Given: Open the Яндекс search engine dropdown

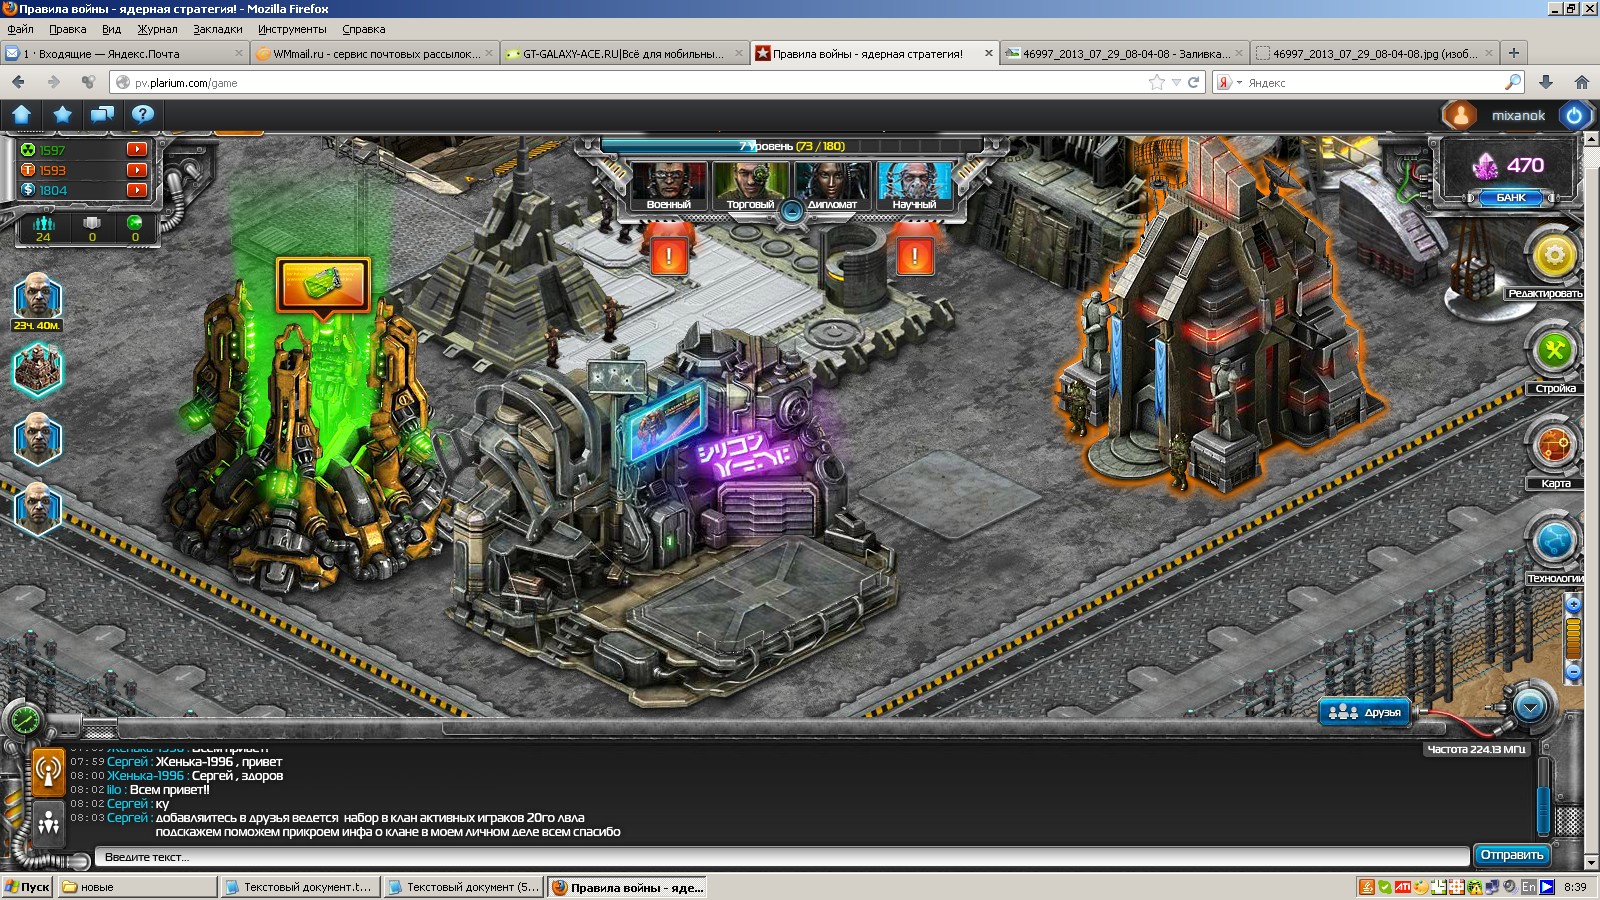Looking at the screenshot, I should coord(1229,82).
